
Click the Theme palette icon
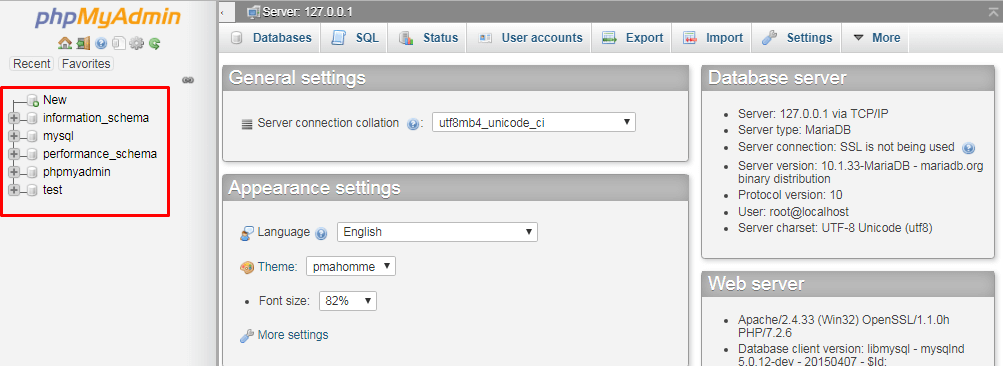pos(247,267)
